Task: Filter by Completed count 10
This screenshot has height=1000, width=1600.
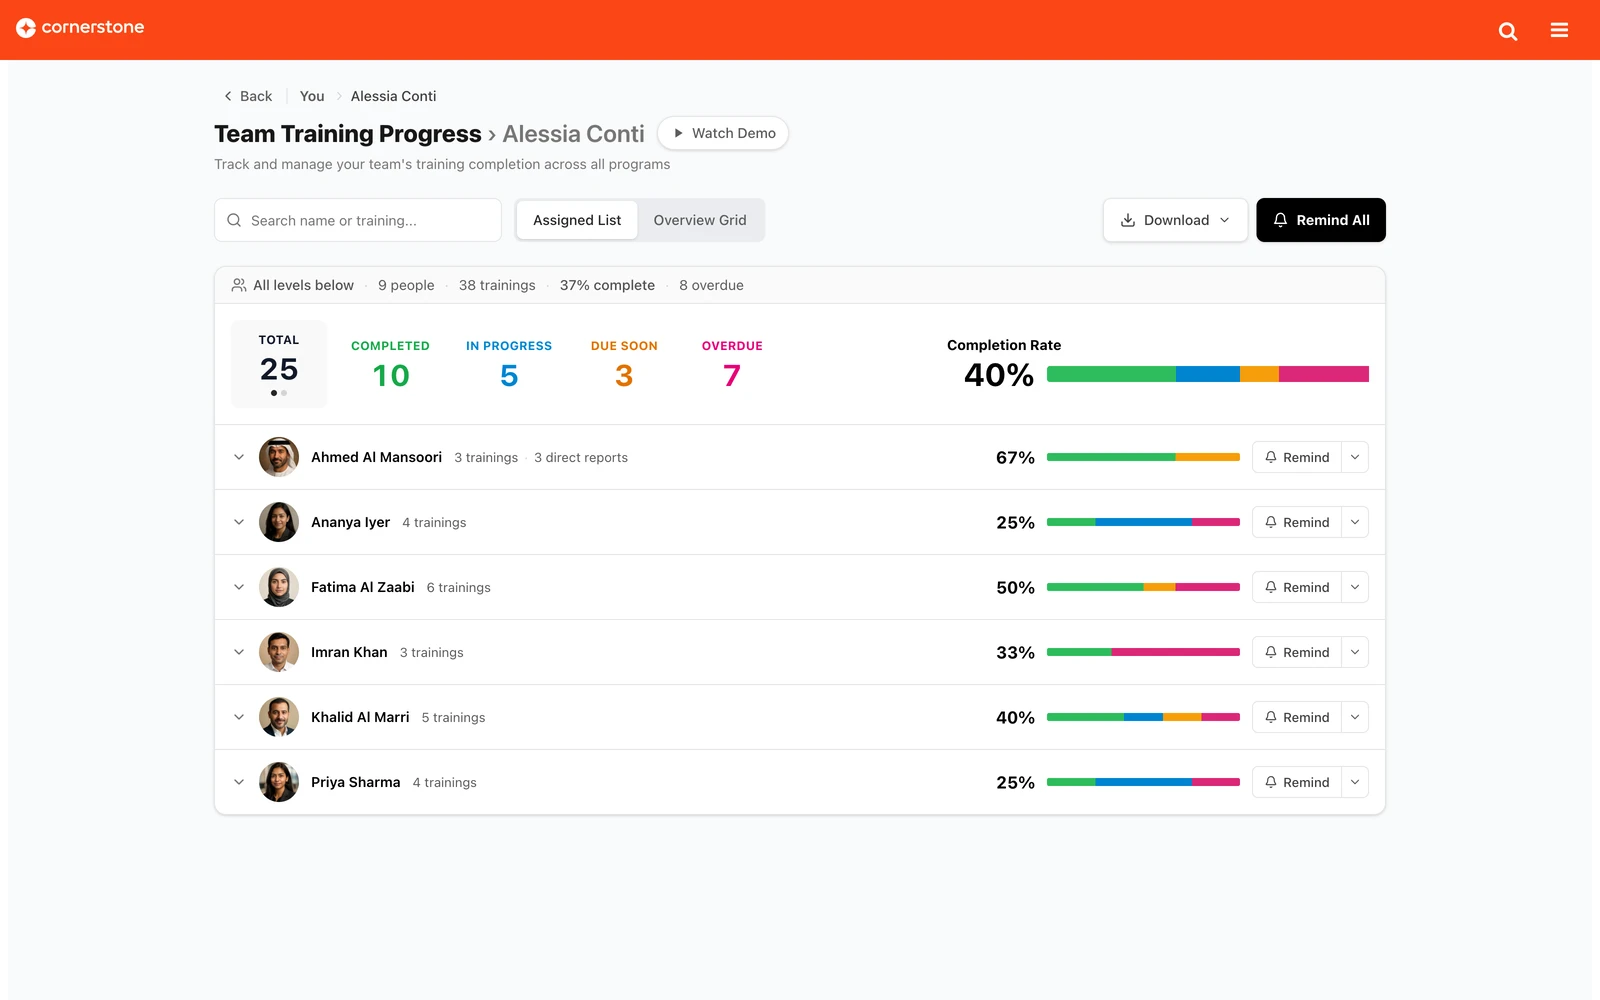Action: (x=390, y=365)
